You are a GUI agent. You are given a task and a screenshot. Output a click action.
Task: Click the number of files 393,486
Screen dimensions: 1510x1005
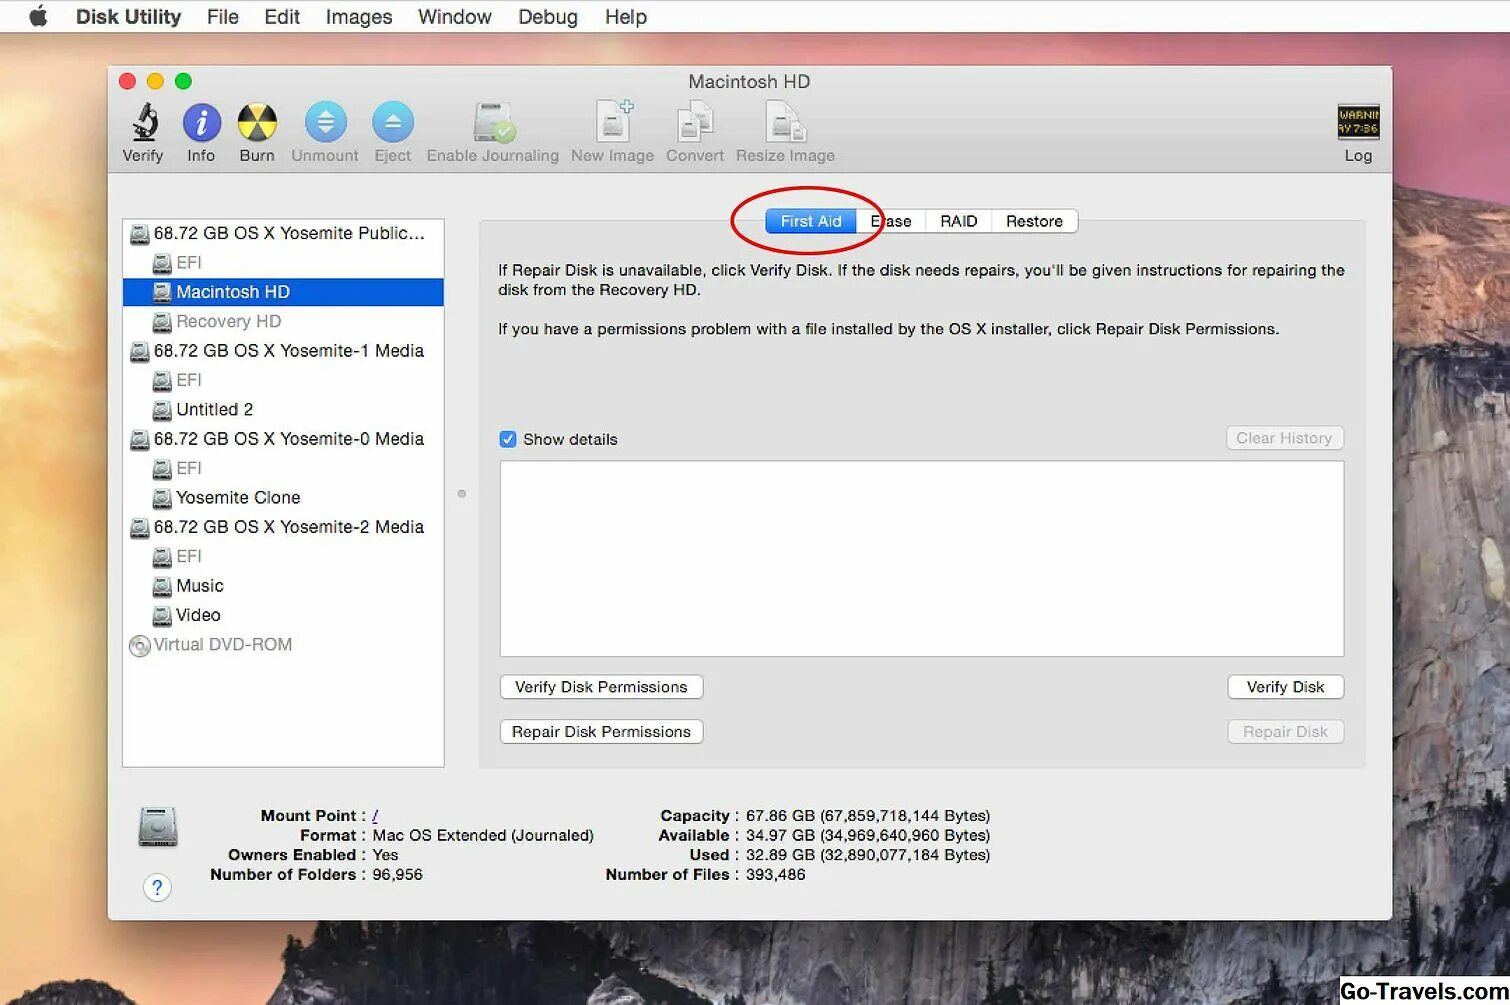(775, 874)
